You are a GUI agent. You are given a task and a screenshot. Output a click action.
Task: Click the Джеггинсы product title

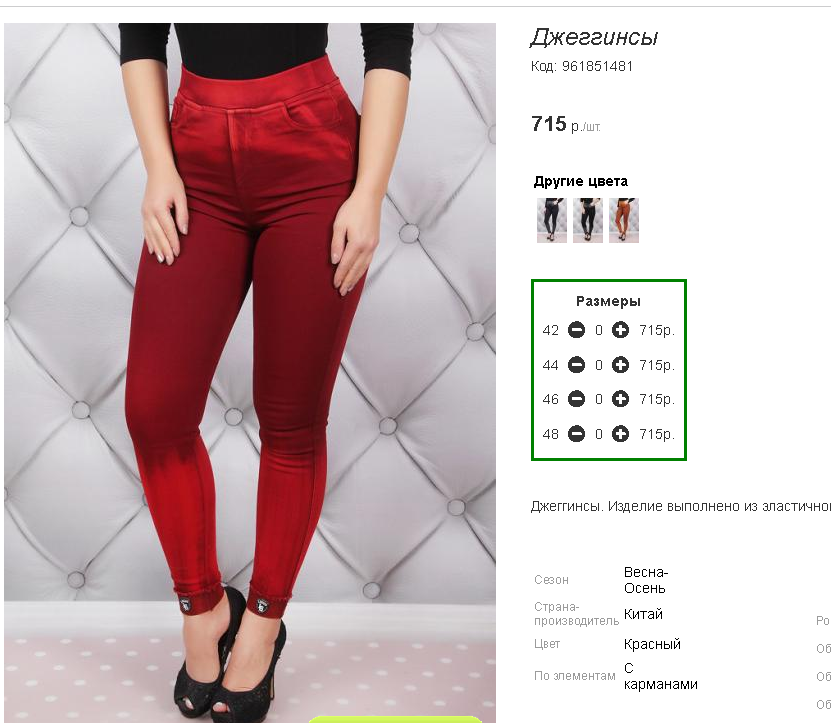coord(594,37)
